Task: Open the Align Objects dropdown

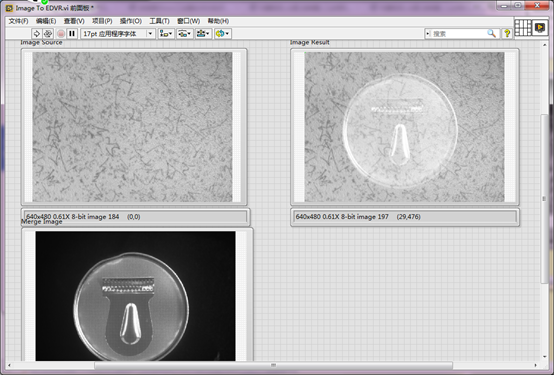Action: 166,34
